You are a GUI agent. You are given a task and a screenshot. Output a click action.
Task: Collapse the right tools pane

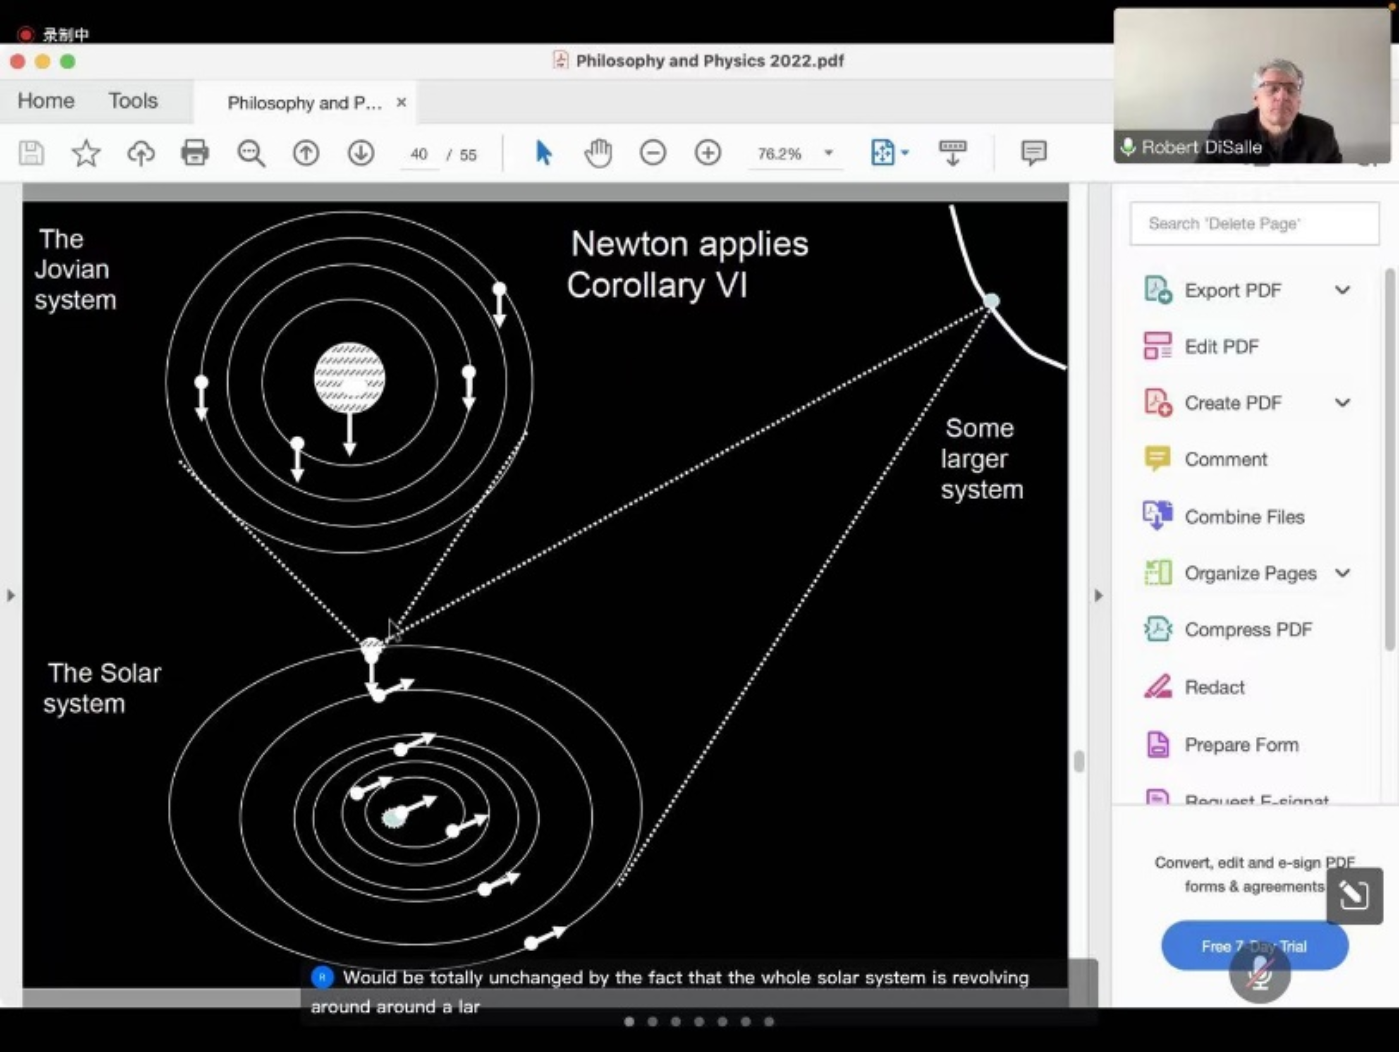1098,596
